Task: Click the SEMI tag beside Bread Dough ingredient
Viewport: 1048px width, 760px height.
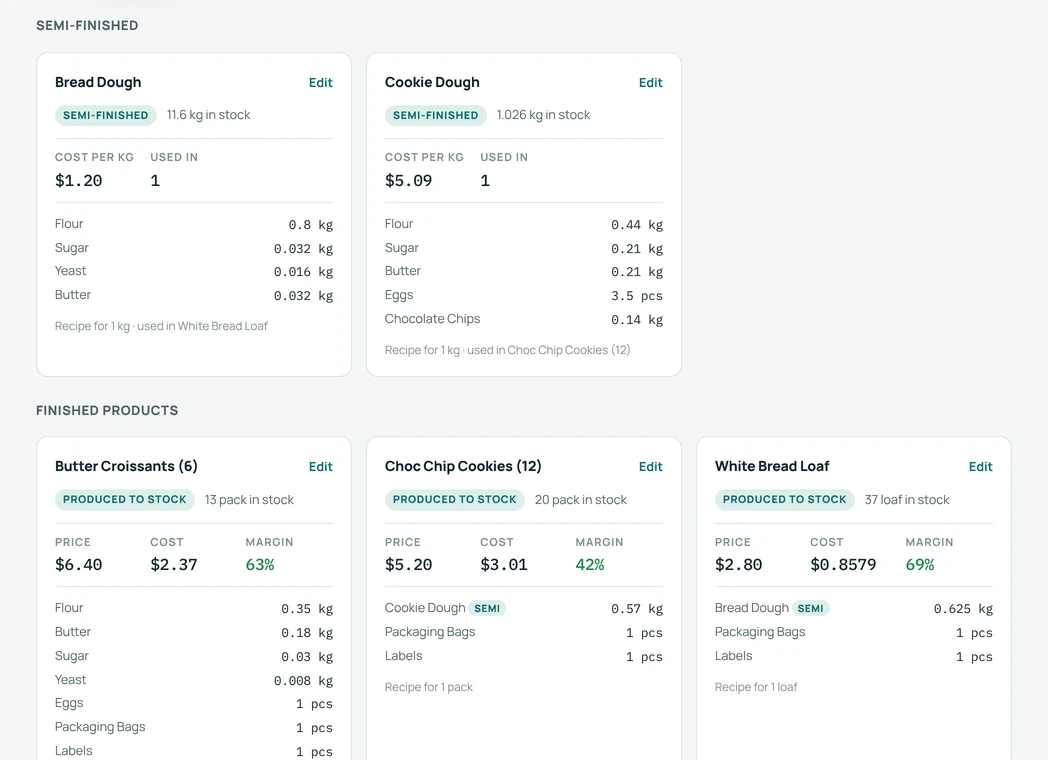Action: [x=811, y=608]
